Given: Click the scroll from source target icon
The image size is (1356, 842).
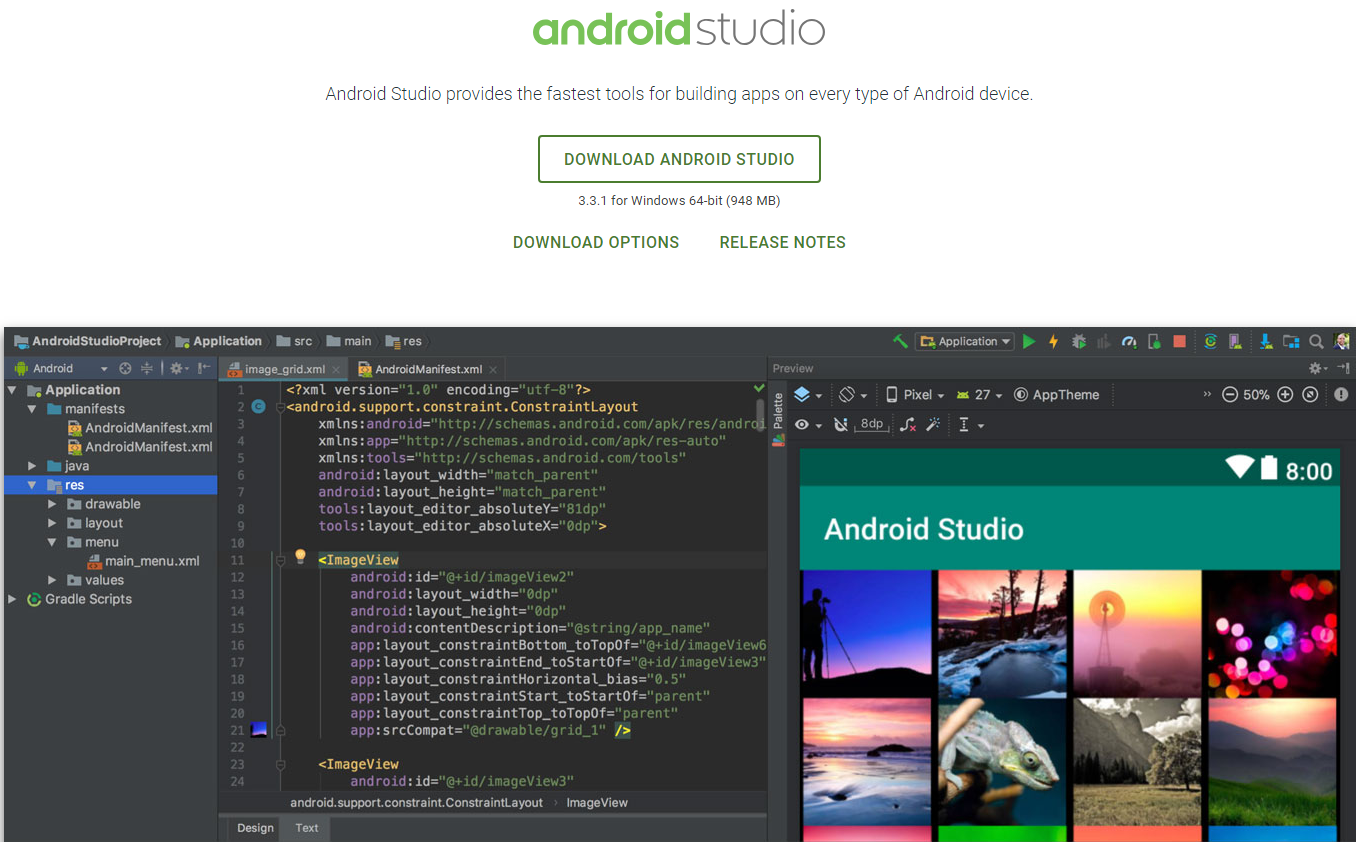Looking at the screenshot, I should (x=125, y=368).
